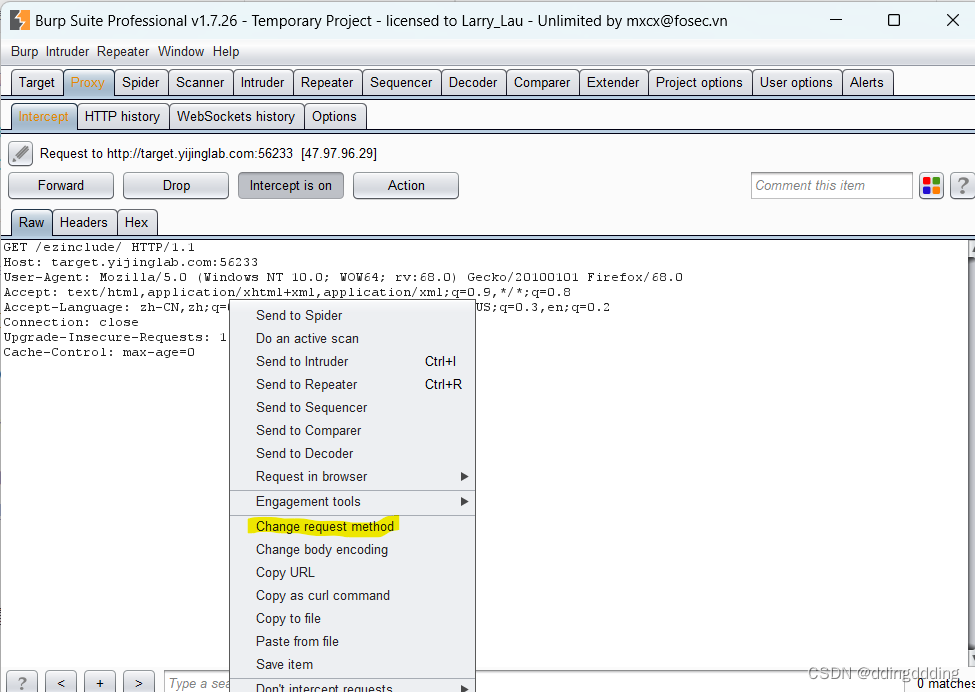Open the Decoder tab

[473, 83]
